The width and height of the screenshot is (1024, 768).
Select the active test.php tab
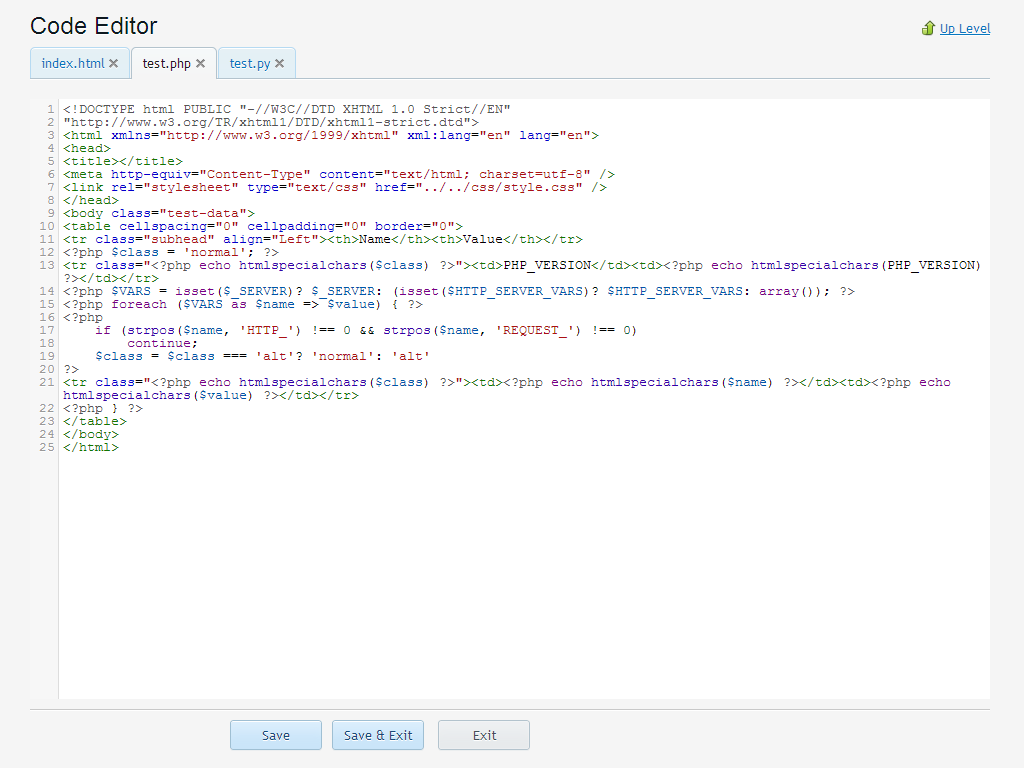coord(167,62)
